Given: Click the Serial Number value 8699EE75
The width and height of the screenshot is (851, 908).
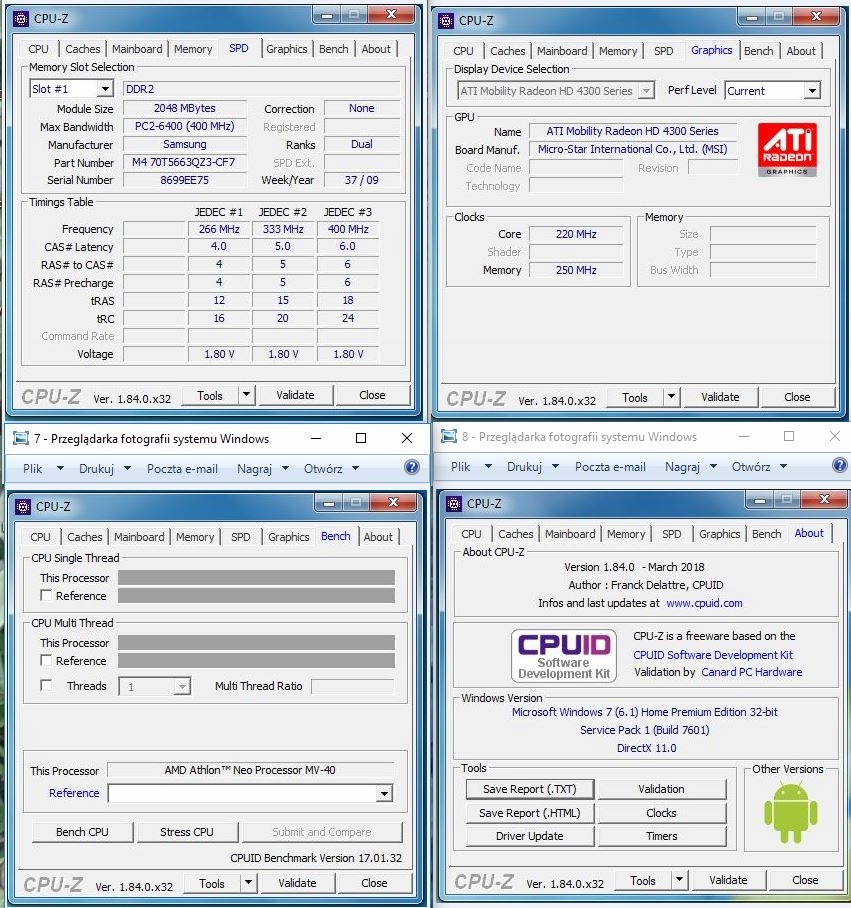Looking at the screenshot, I should (184, 180).
